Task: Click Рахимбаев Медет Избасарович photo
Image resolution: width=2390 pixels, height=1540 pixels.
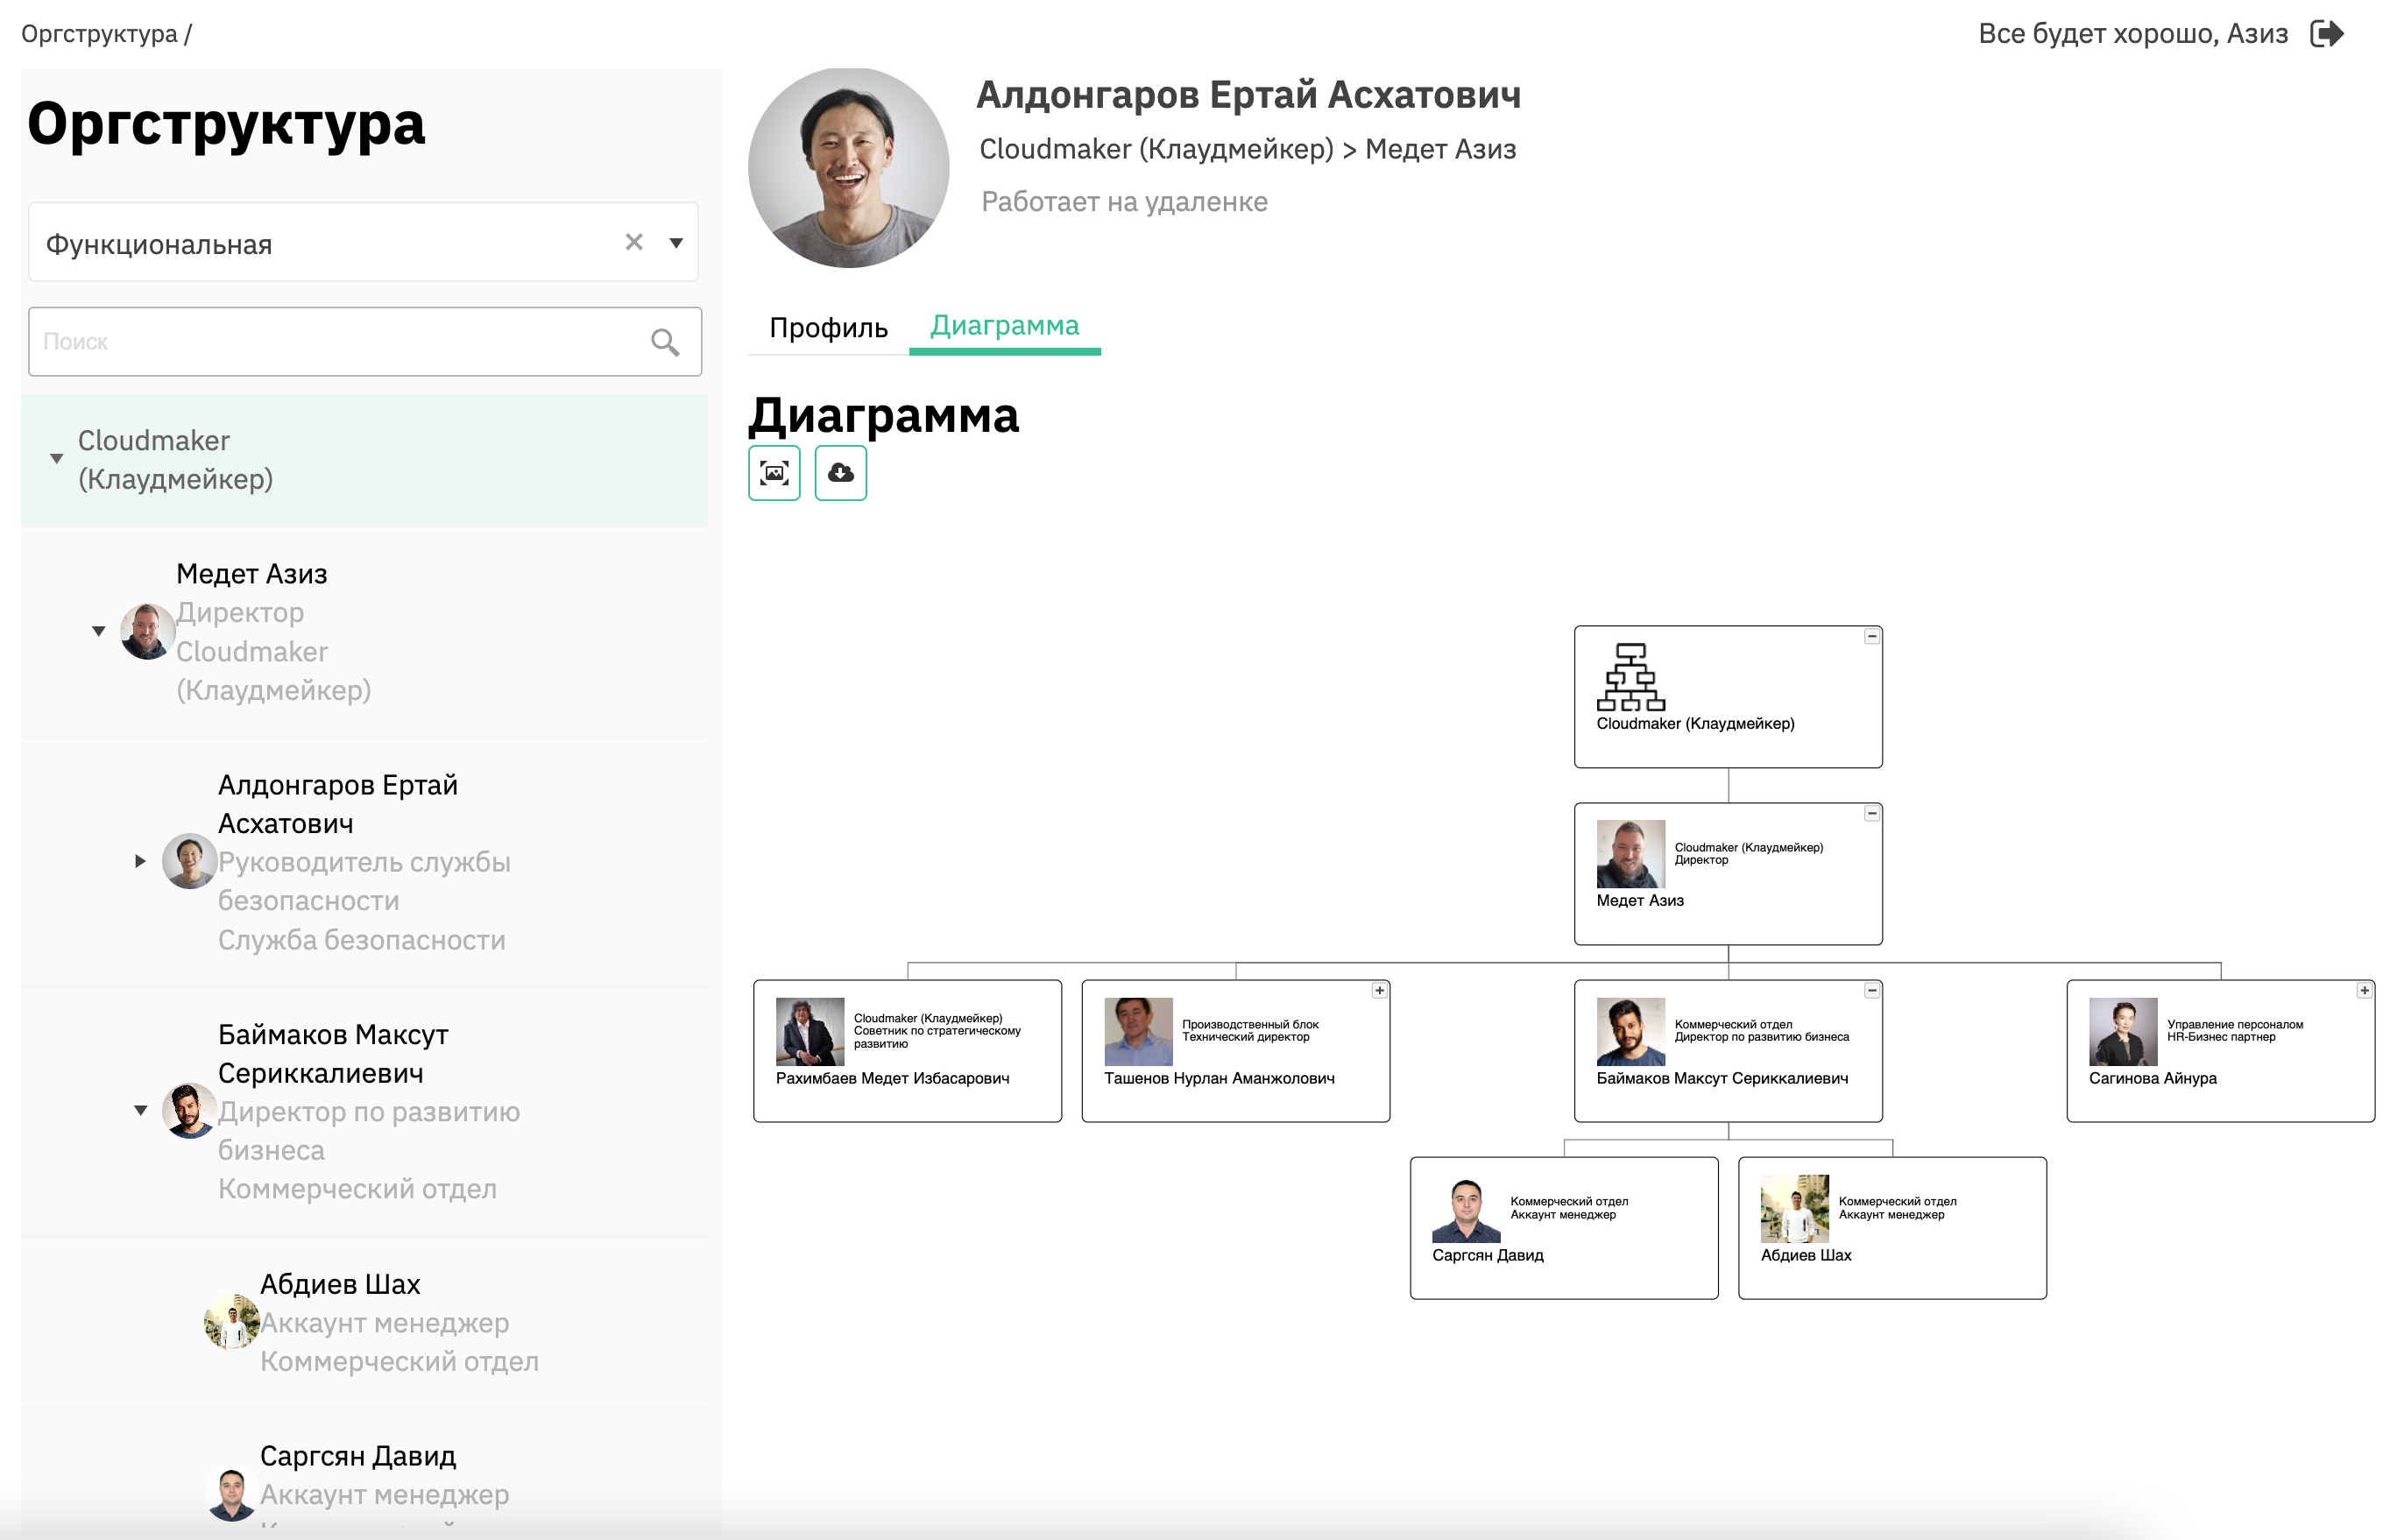Action: [810, 1031]
